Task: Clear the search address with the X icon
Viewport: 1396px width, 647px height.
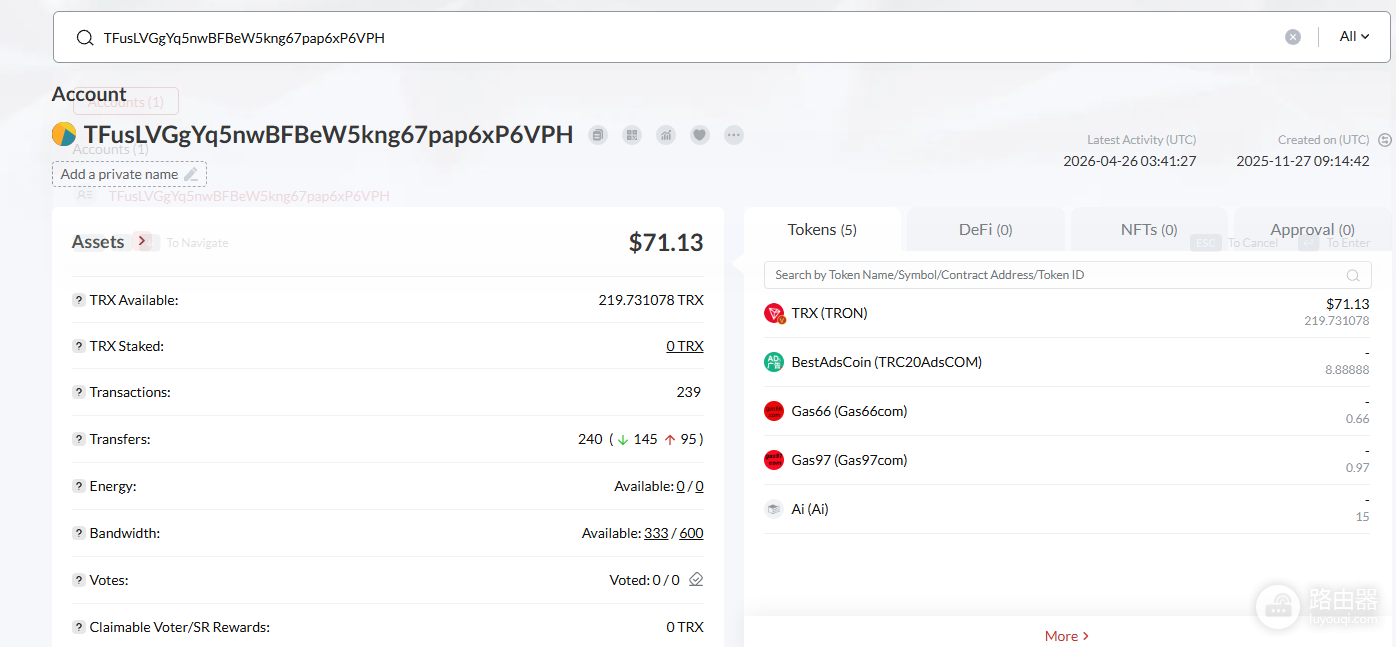Action: [1293, 37]
